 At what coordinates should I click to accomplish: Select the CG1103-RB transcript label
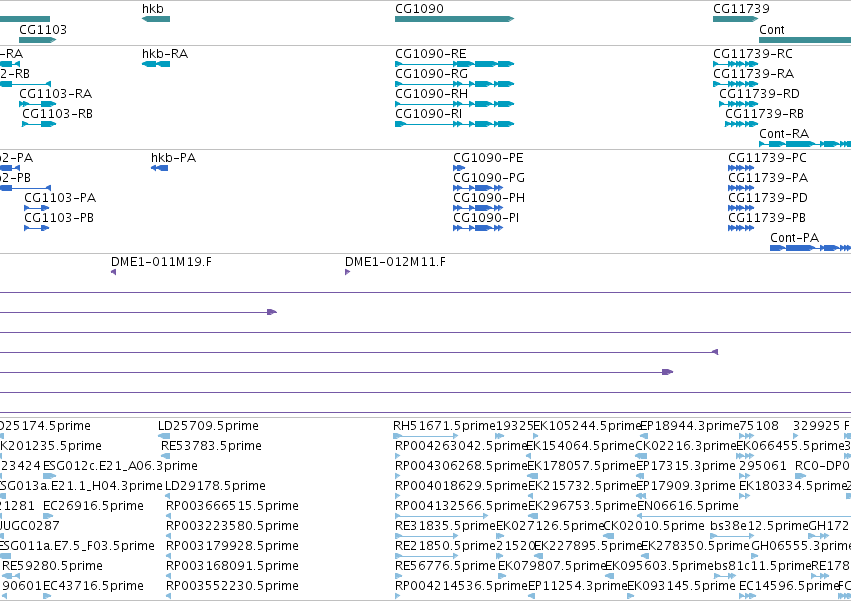[x=58, y=114]
